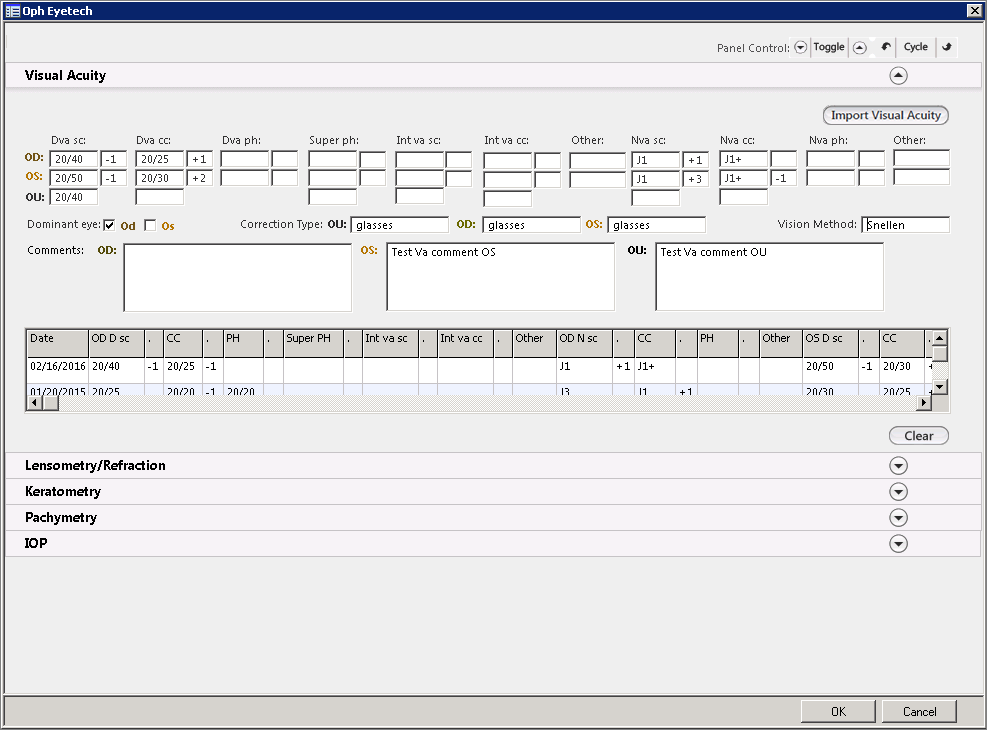The image size is (987, 730).
Task: Click the Panel Control collapse-all up arrow
Action: pos(859,47)
